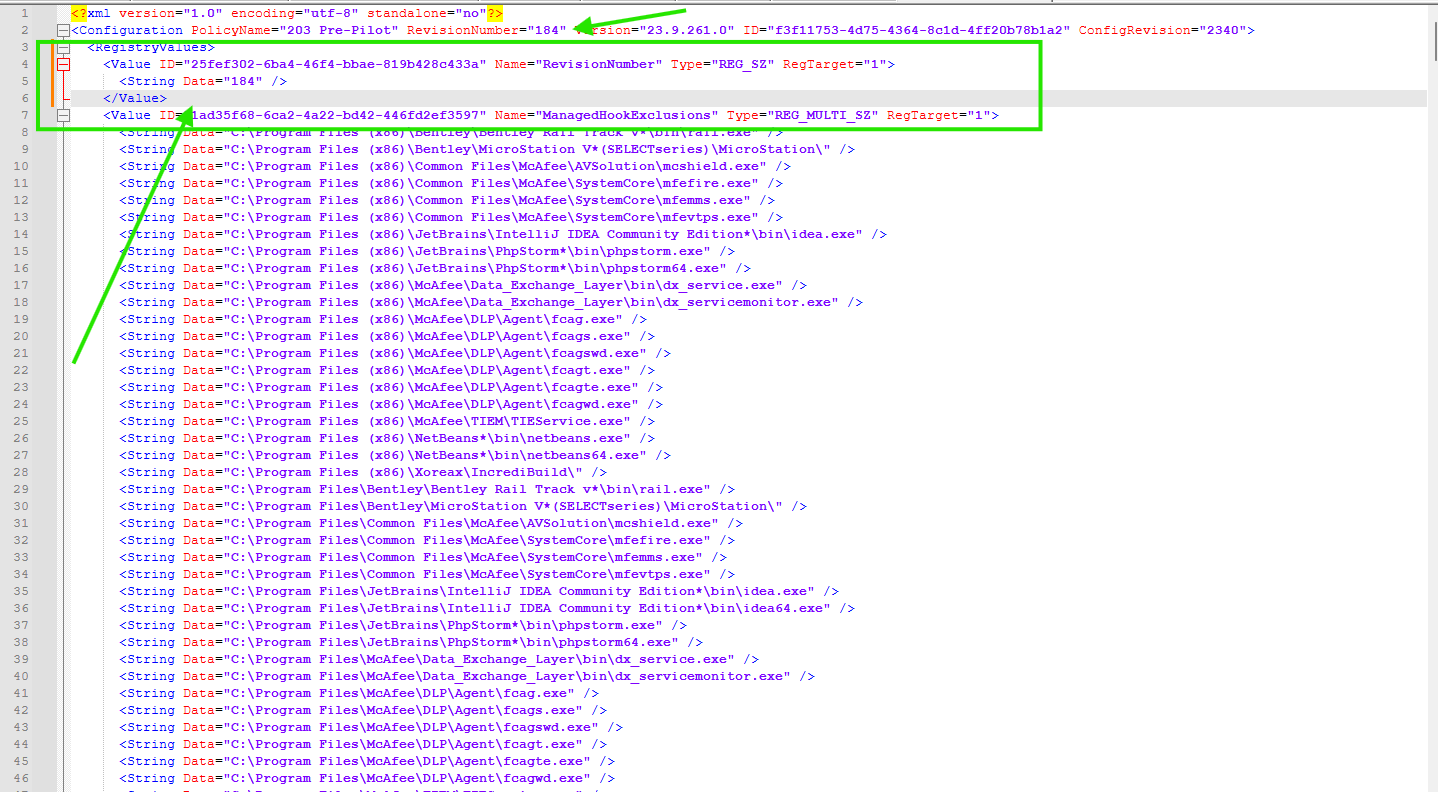Click line 18 x86 dx_servicemonitor.exe path
Screen dimensions: 1438x792
pos(531,302)
